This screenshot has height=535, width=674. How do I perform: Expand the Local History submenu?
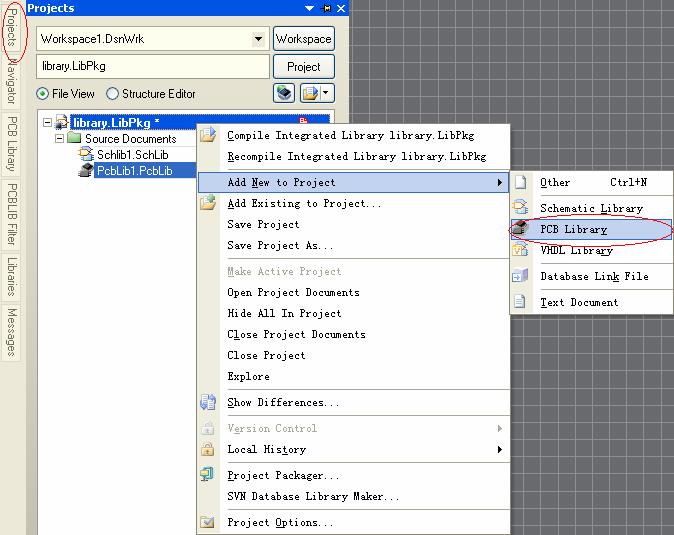499,449
